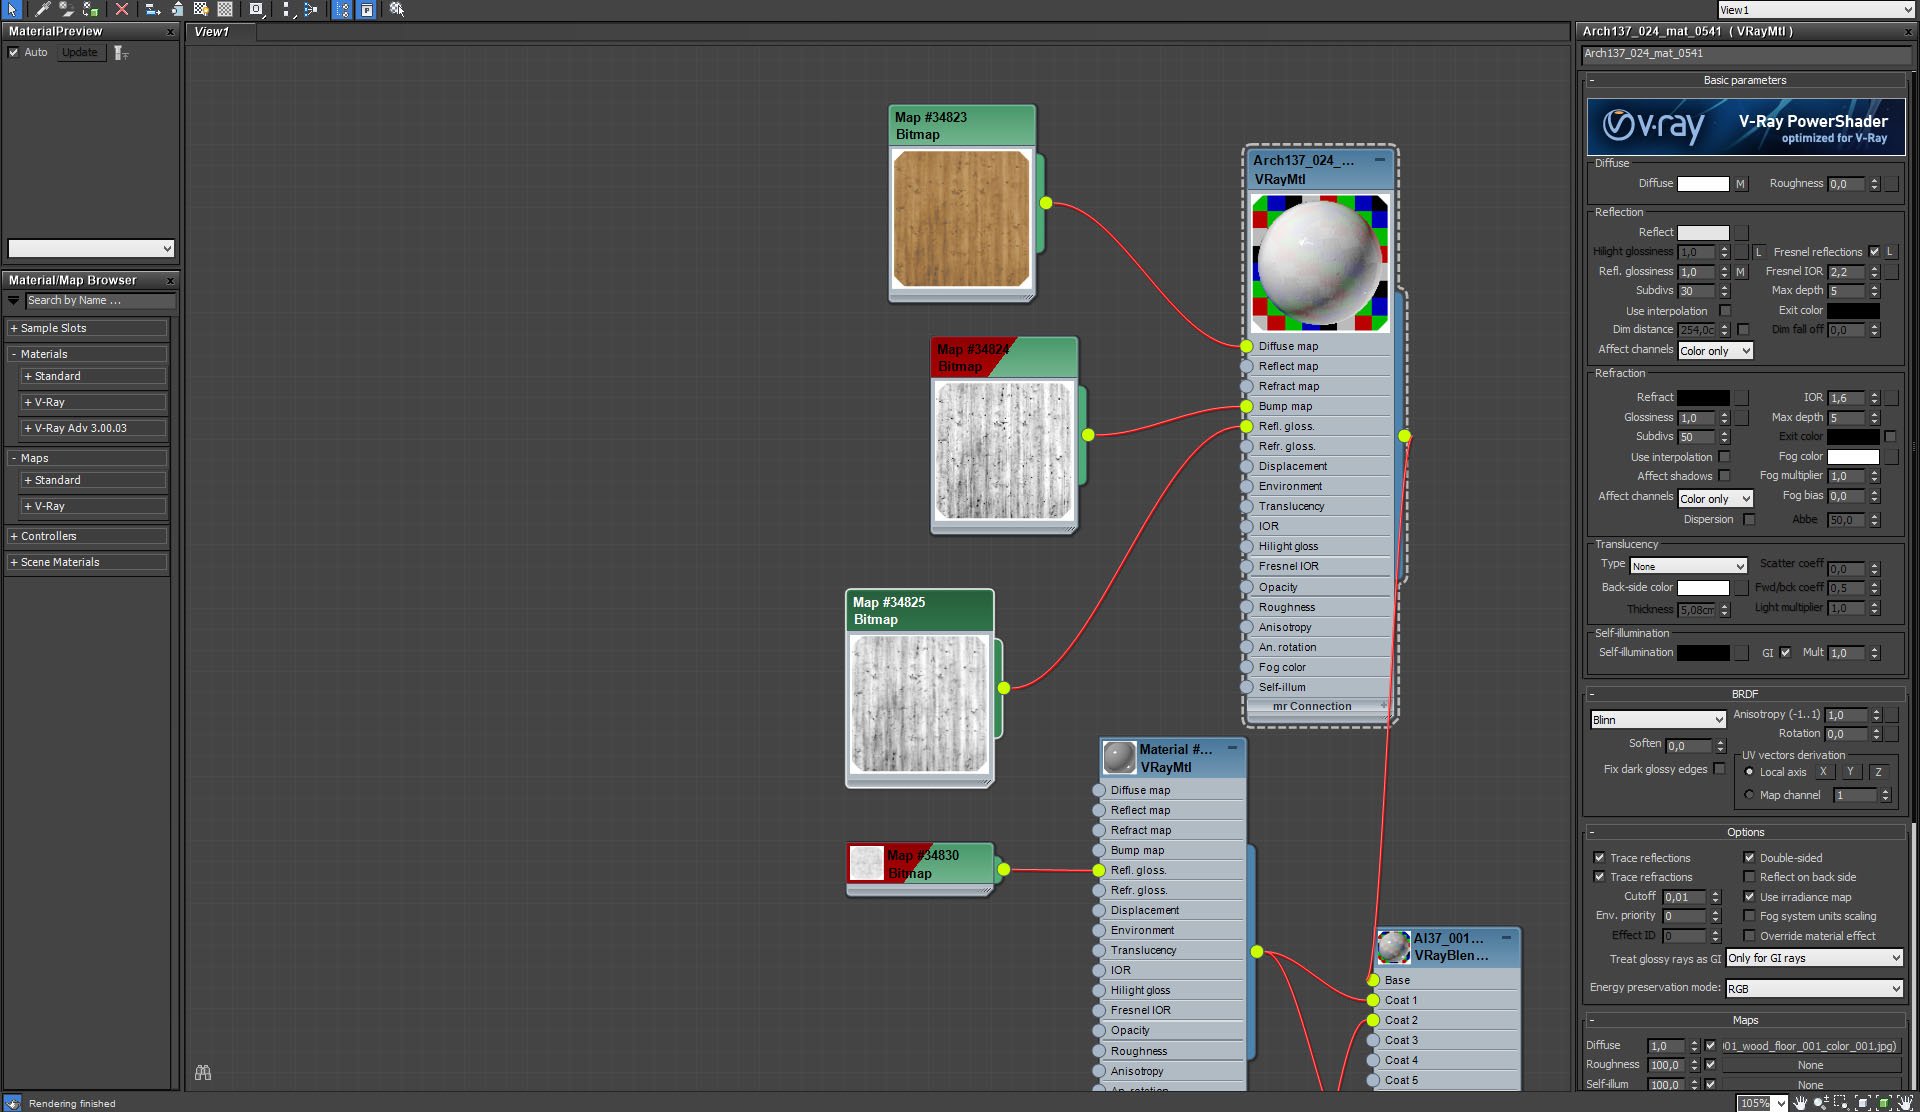Minimize the Arch137_024 VRayMtl node
Viewport: 1920px width, 1112px height.
coord(1380,160)
